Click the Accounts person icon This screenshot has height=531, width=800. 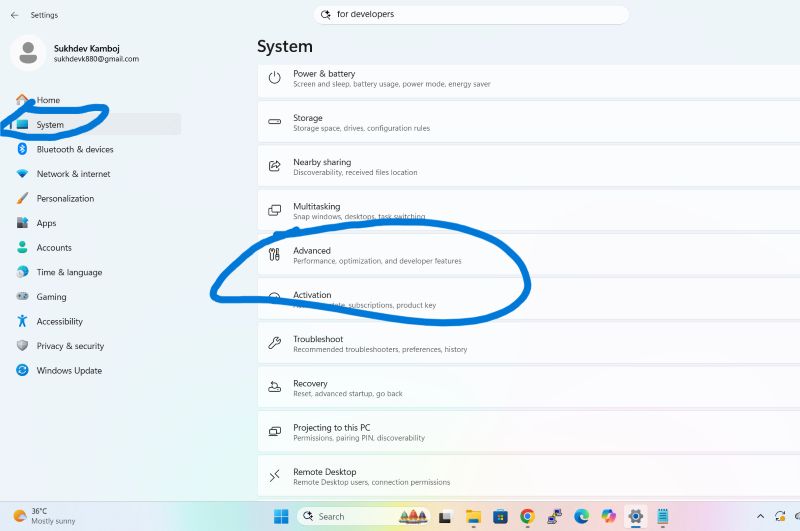pyautogui.click(x=22, y=247)
